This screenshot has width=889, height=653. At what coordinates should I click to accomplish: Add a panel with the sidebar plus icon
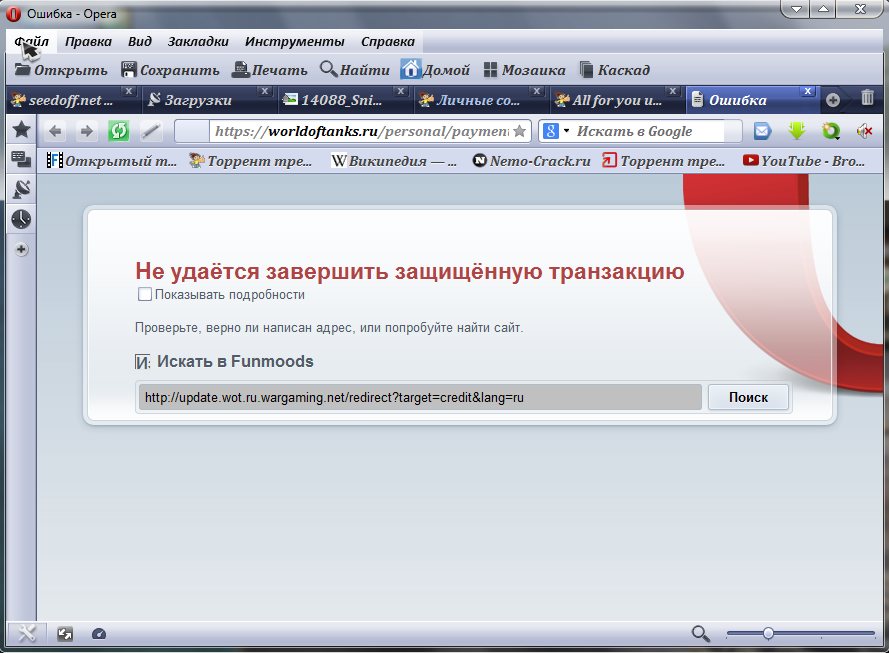pyautogui.click(x=22, y=249)
